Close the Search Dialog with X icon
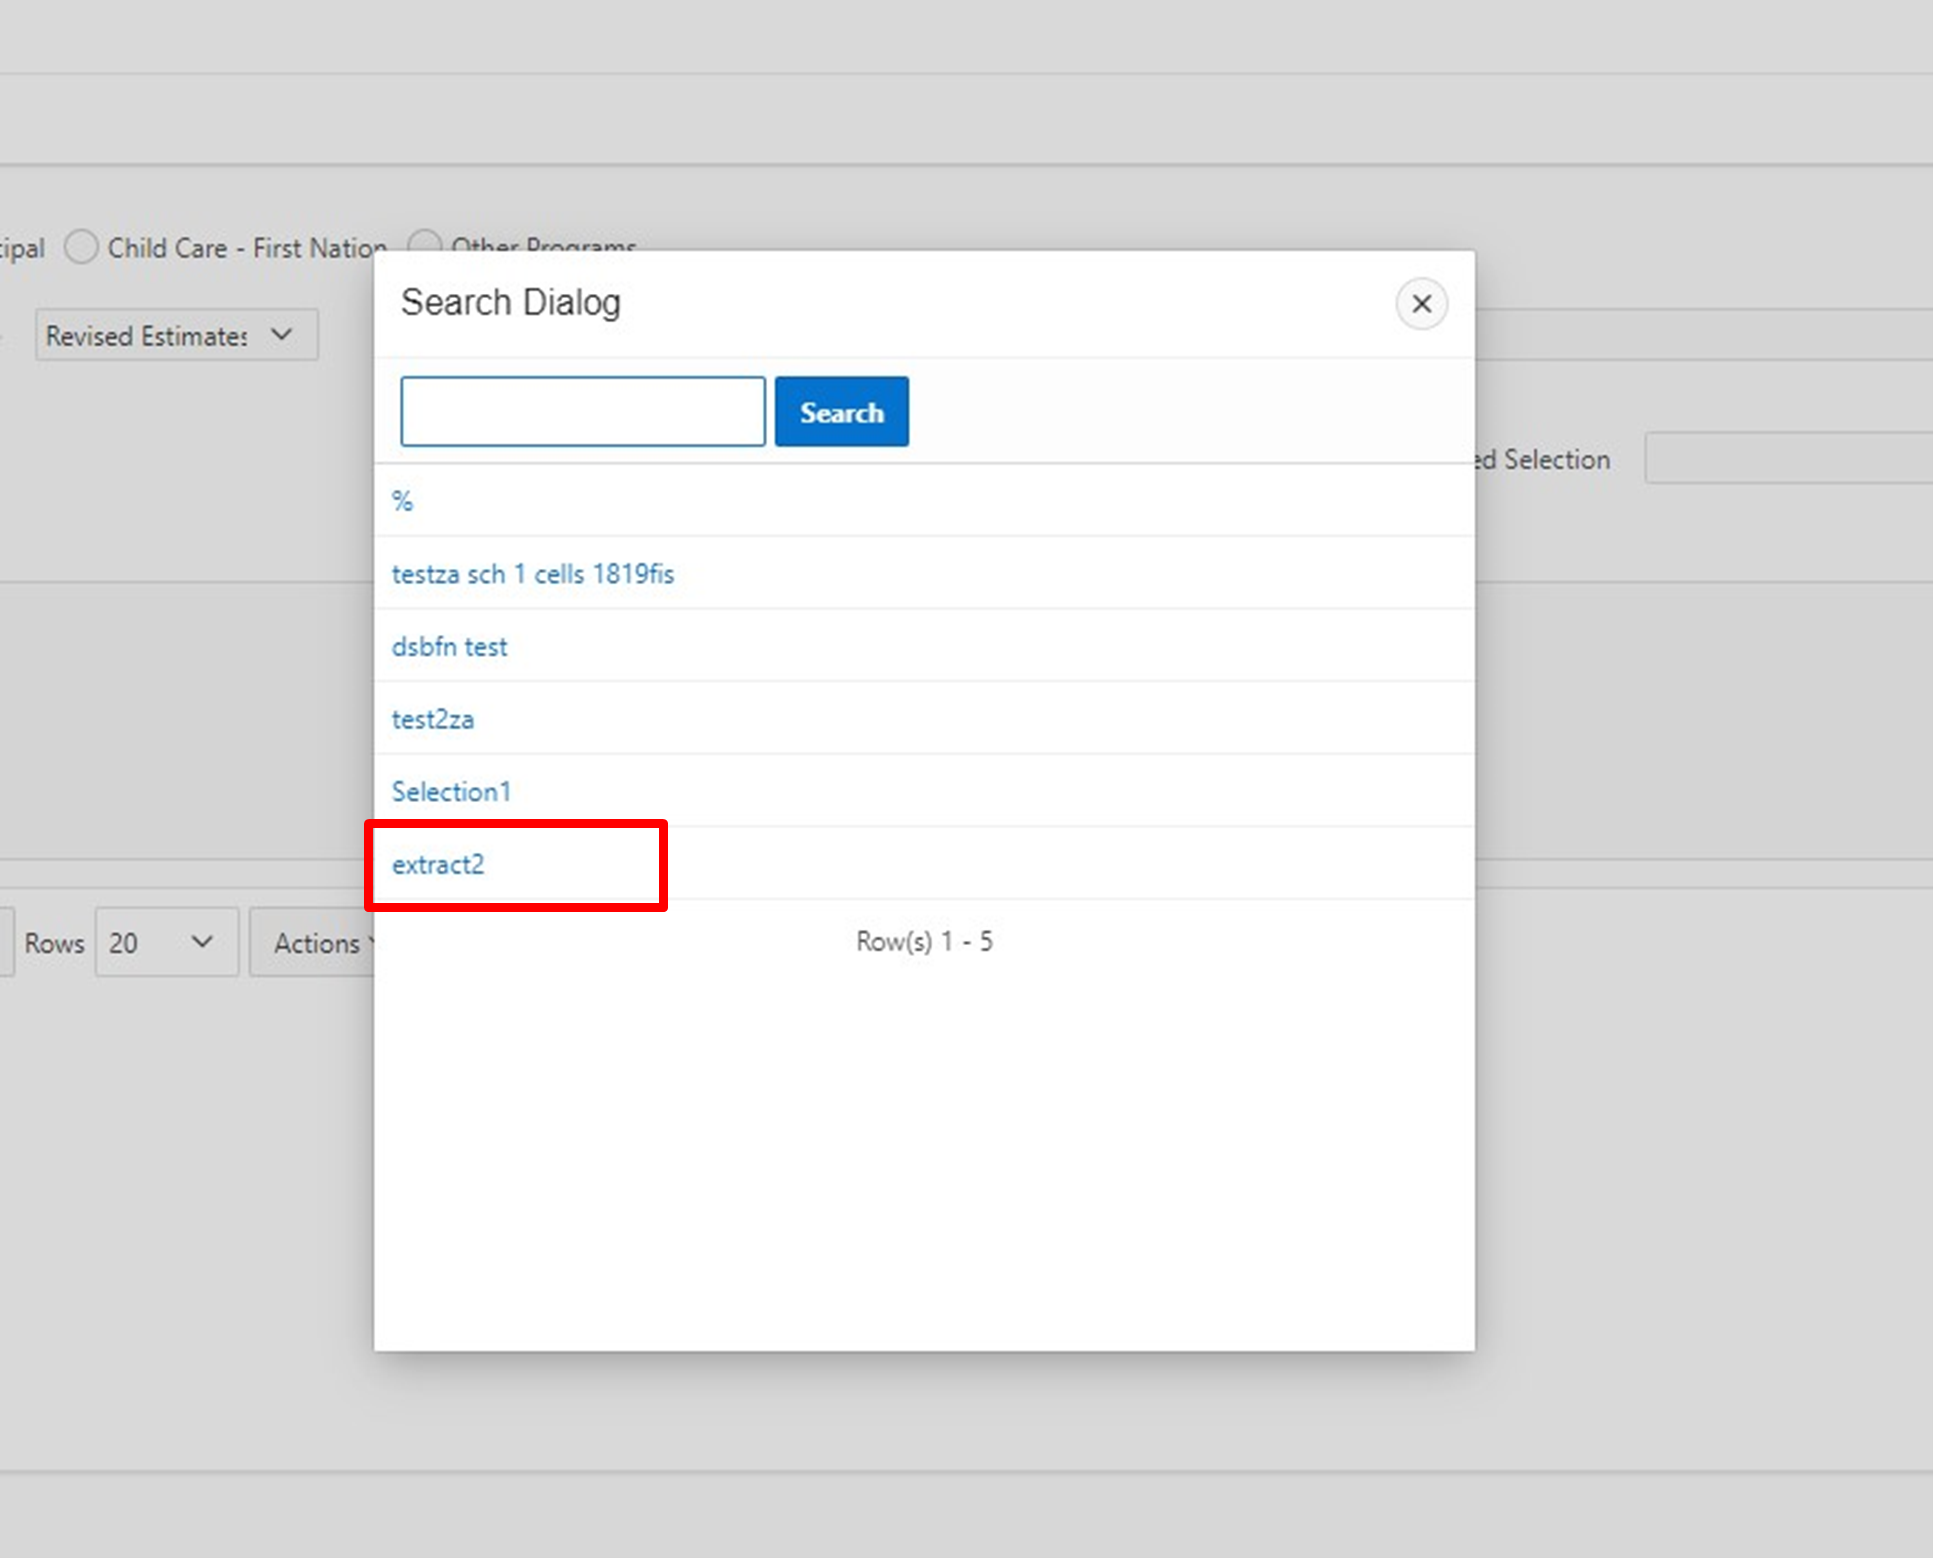1933x1558 pixels. point(1420,304)
